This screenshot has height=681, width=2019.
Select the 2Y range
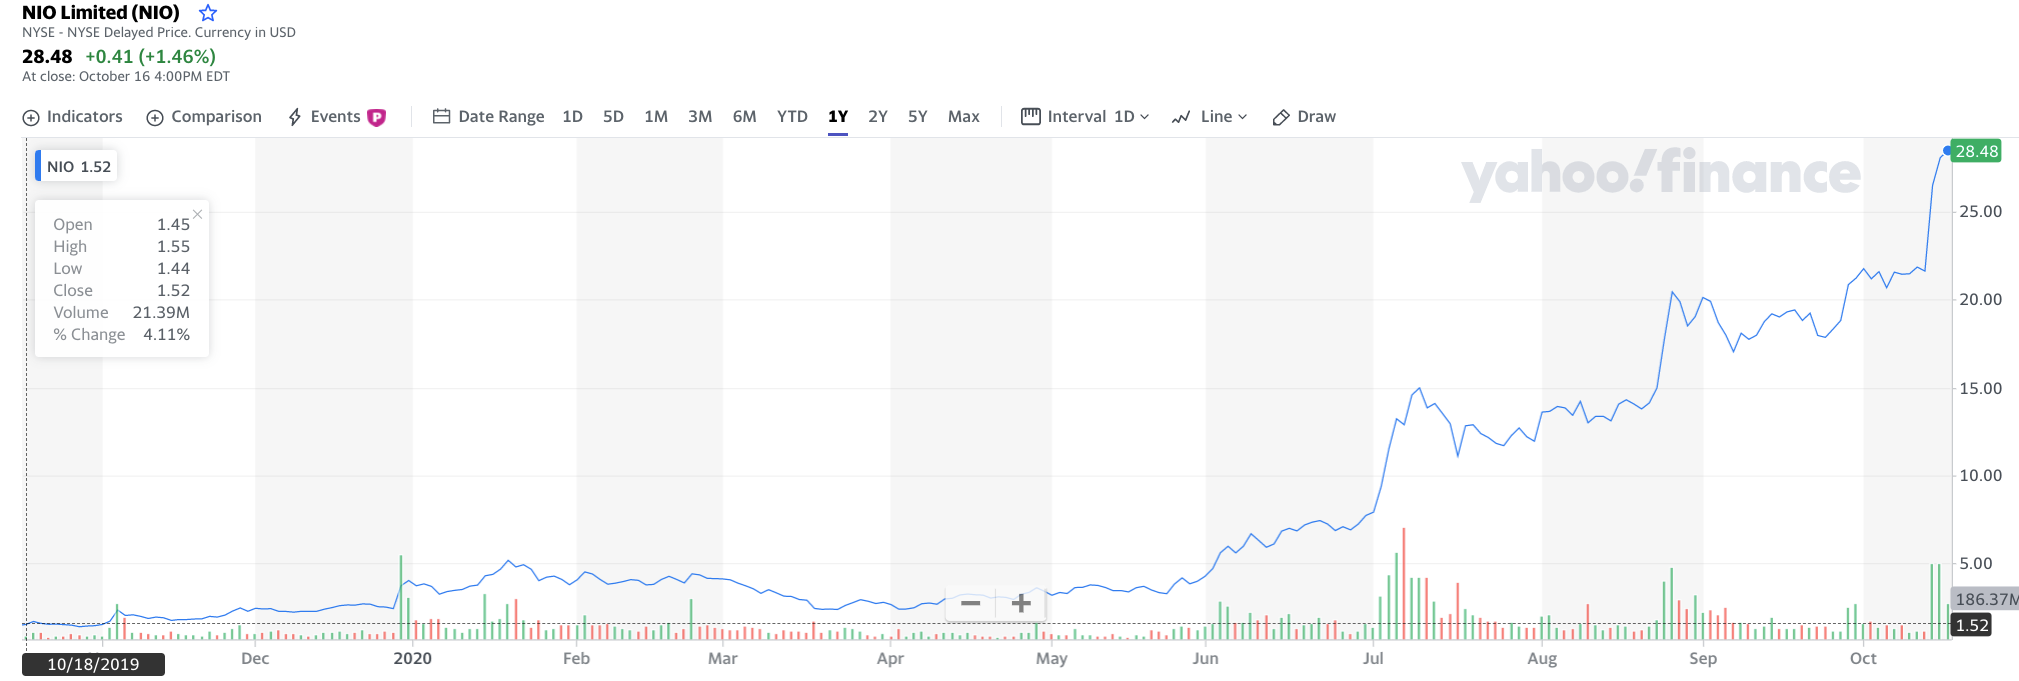coord(878,117)
